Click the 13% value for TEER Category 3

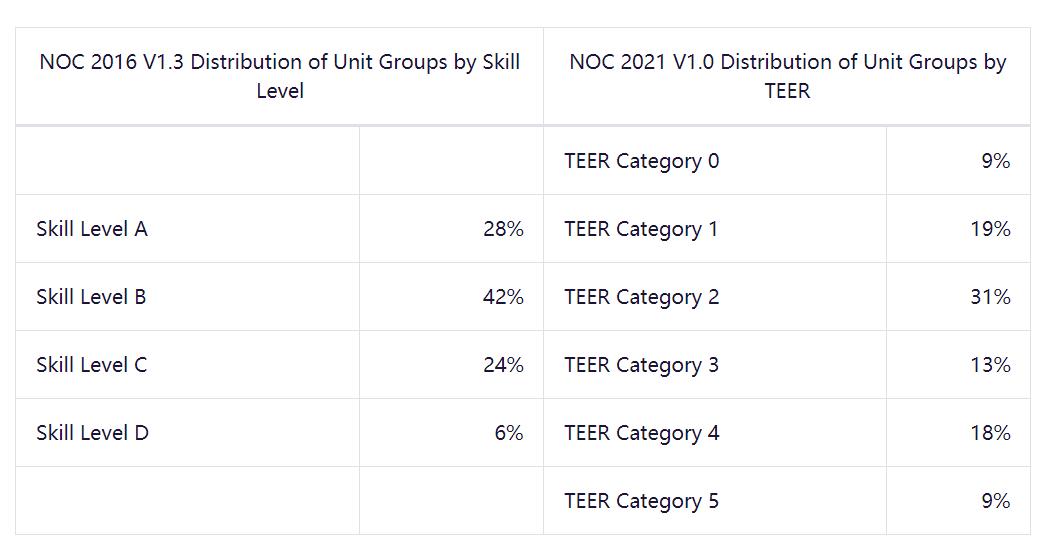(x=990, y=365)
